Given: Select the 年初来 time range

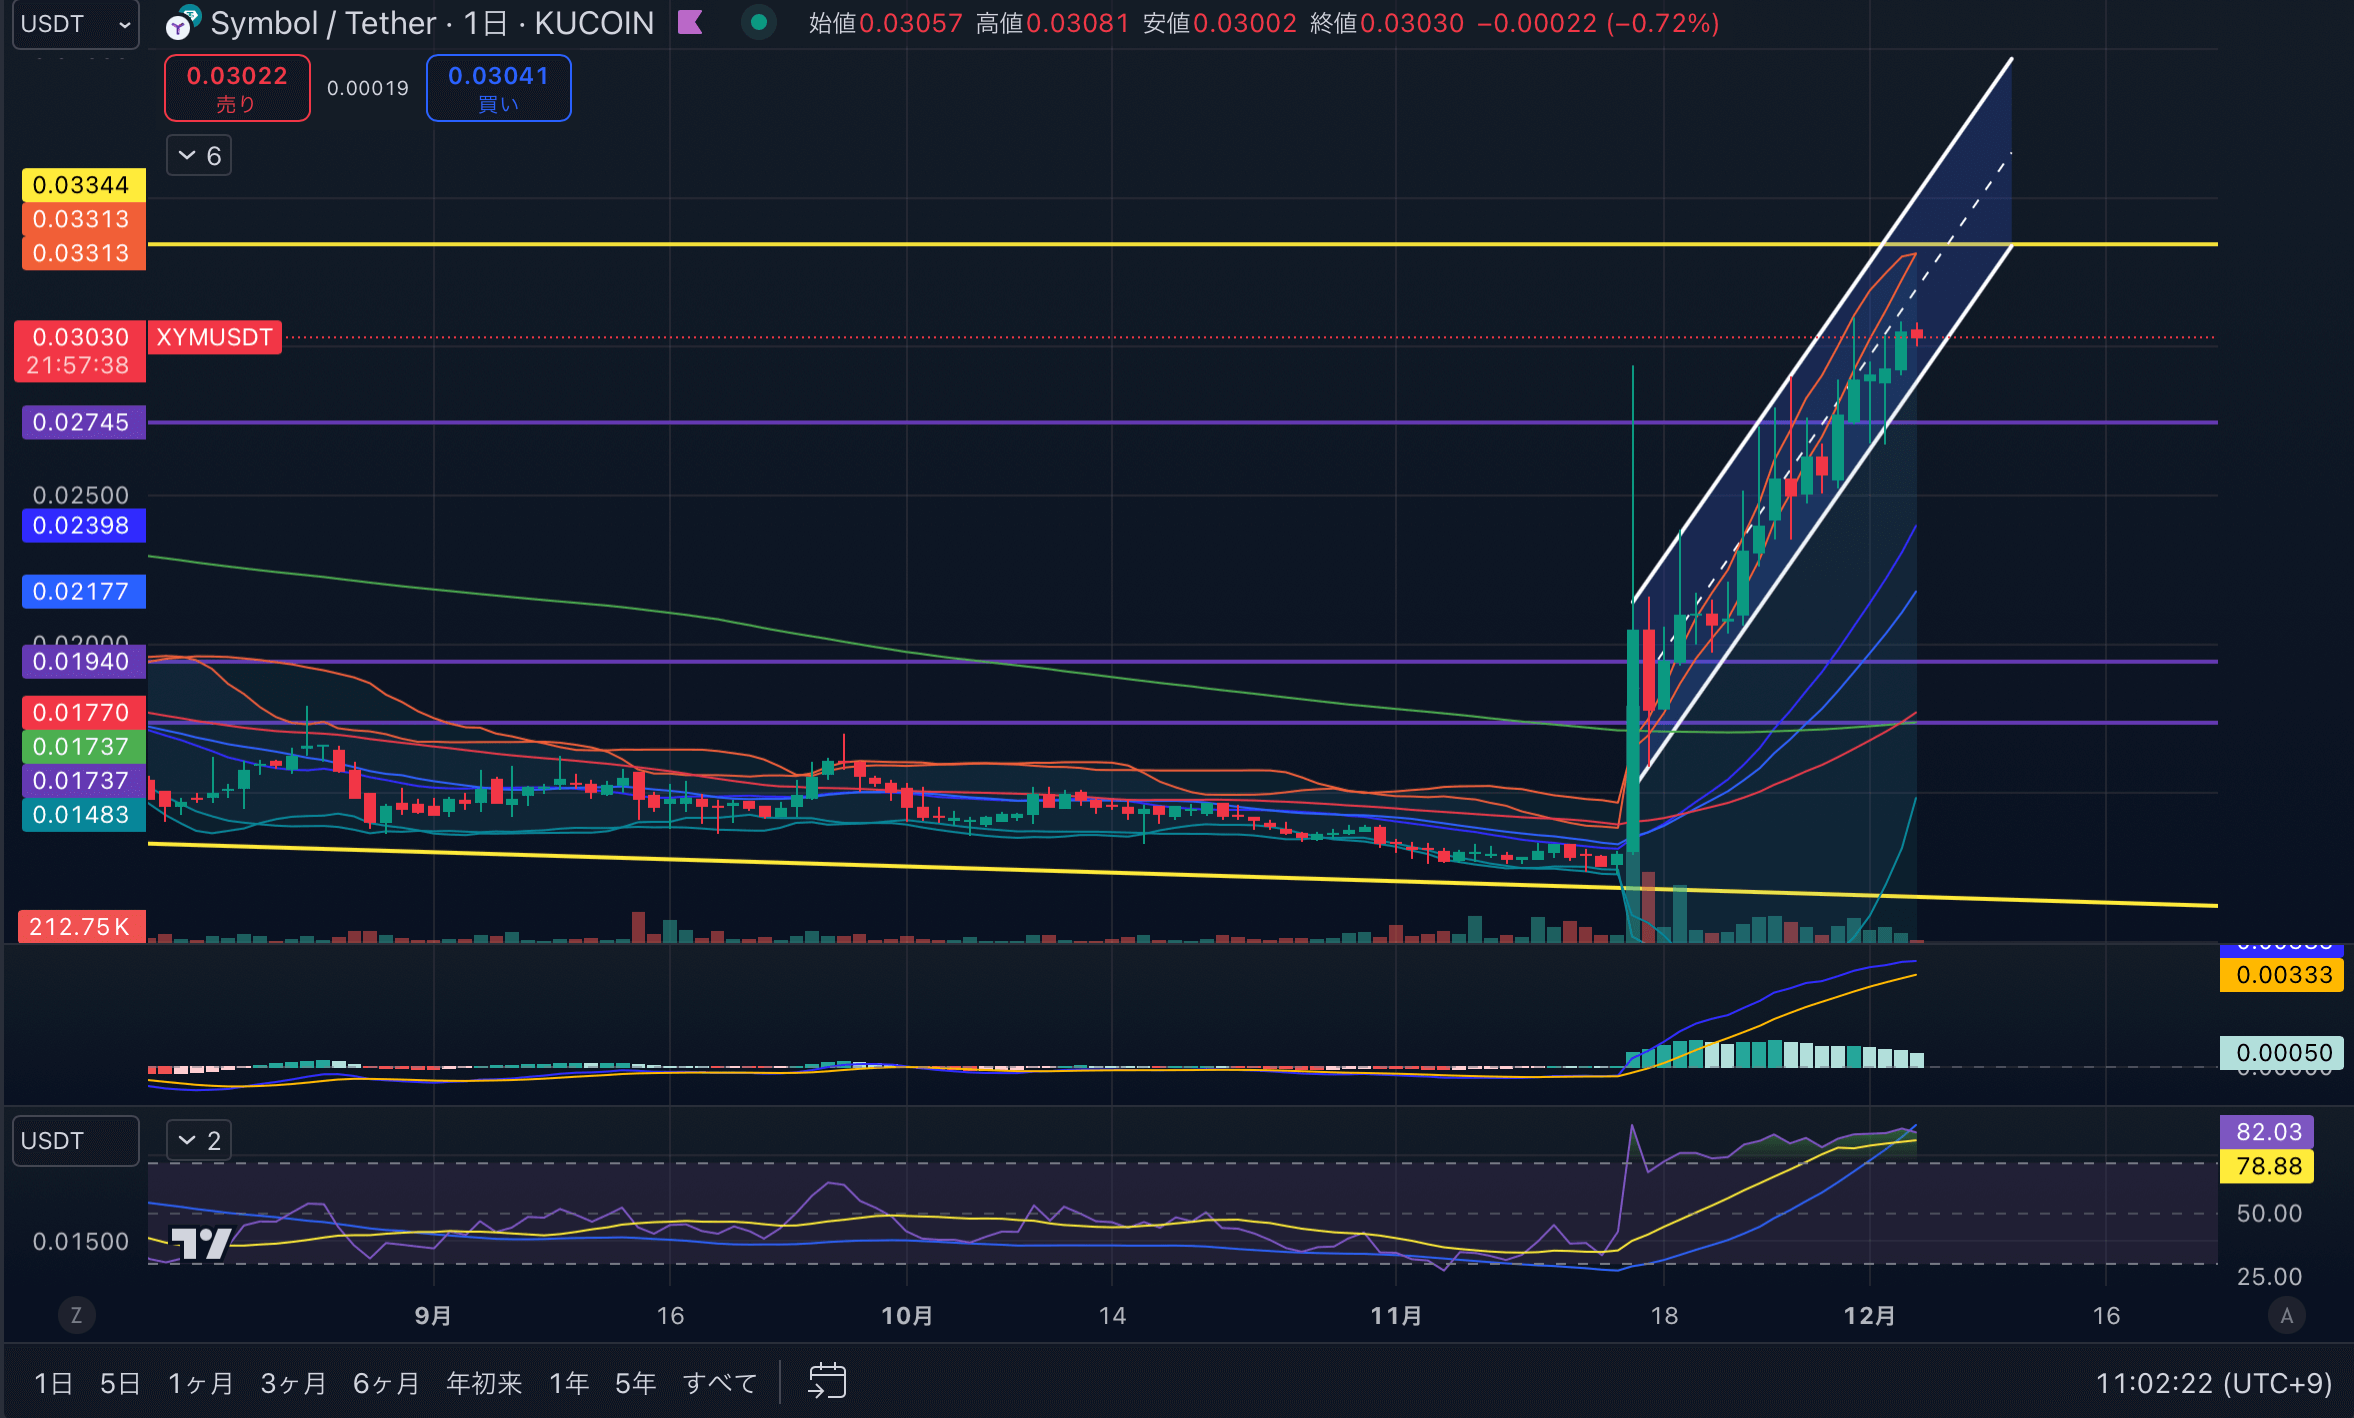Looking at the screenshot, I should (484, 1383).
